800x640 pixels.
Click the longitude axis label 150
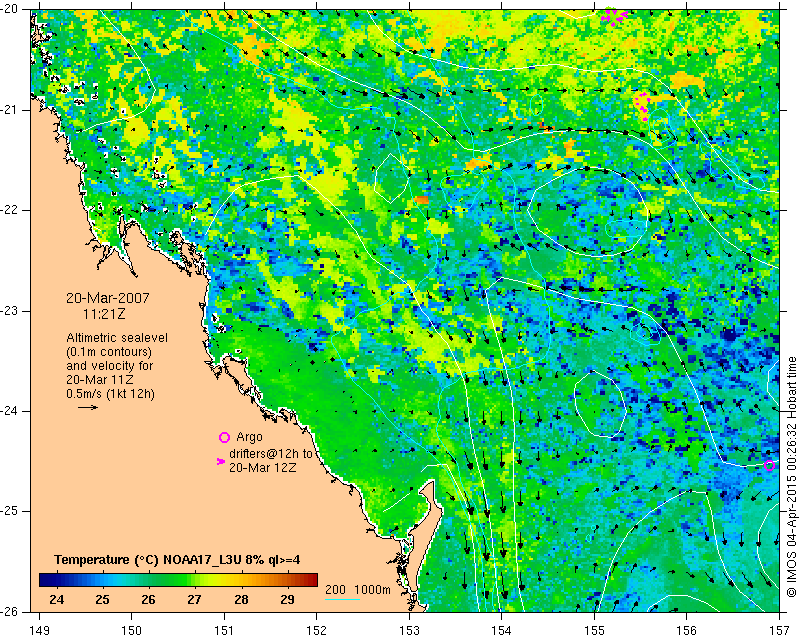tap(132, 631)
